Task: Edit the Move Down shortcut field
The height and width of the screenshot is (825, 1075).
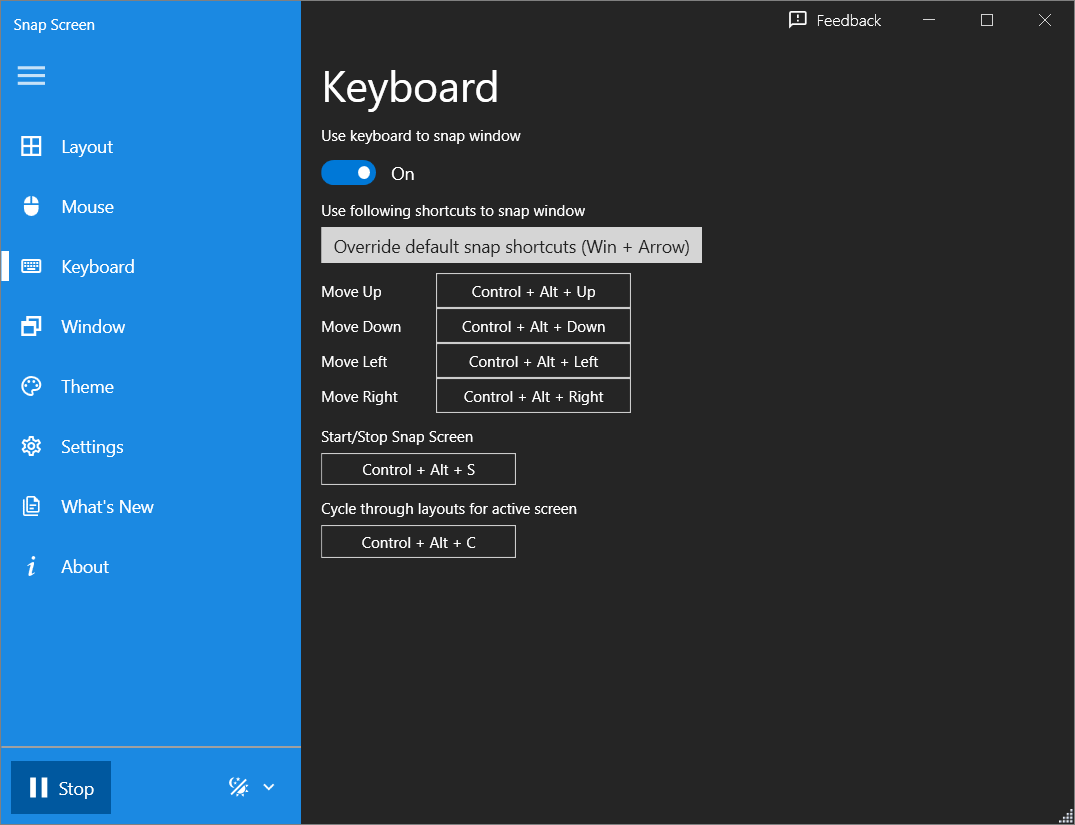Action: [x=533, y=326]
